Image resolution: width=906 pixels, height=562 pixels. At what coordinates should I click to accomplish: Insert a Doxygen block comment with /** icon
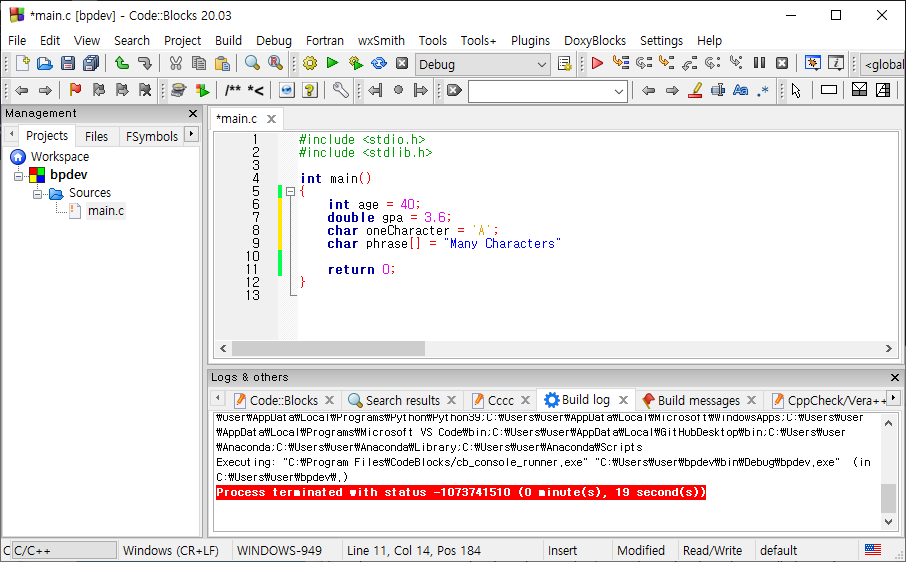[x=232, y=90]
